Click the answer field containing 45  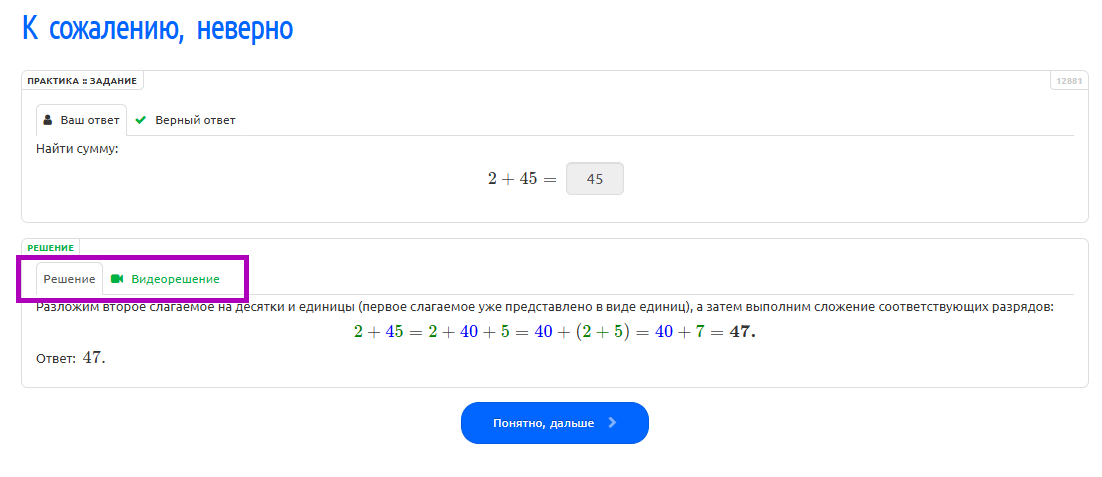point(595,179)
